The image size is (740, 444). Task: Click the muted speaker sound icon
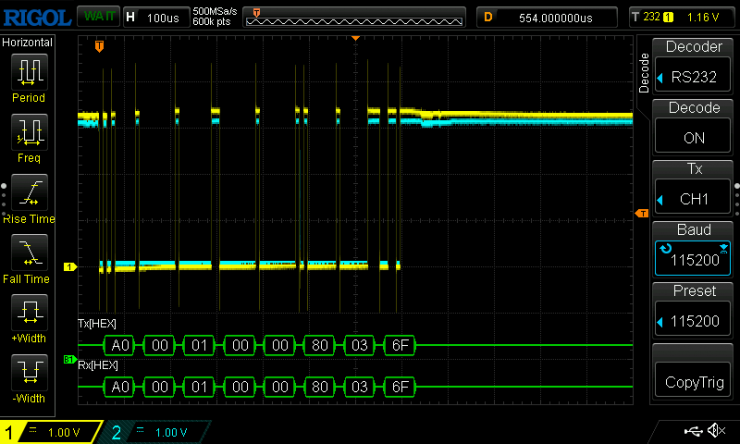(716, 431)
